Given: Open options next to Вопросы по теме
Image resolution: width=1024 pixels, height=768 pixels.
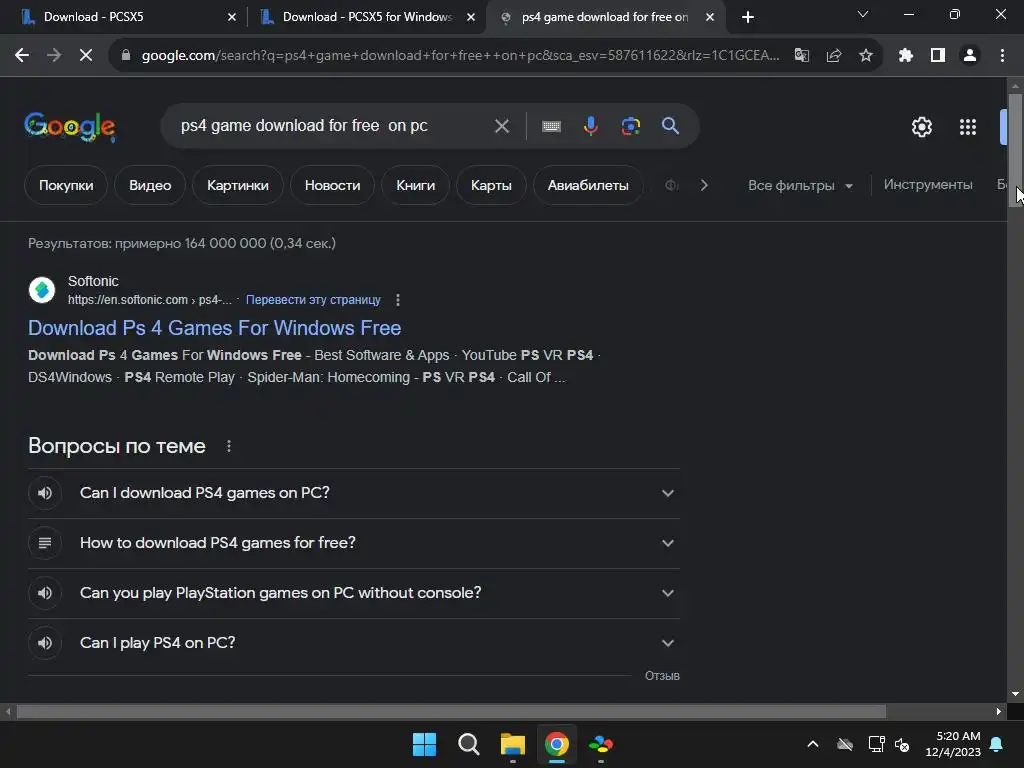Looking at the screenshot, I should tap(229, 446).
